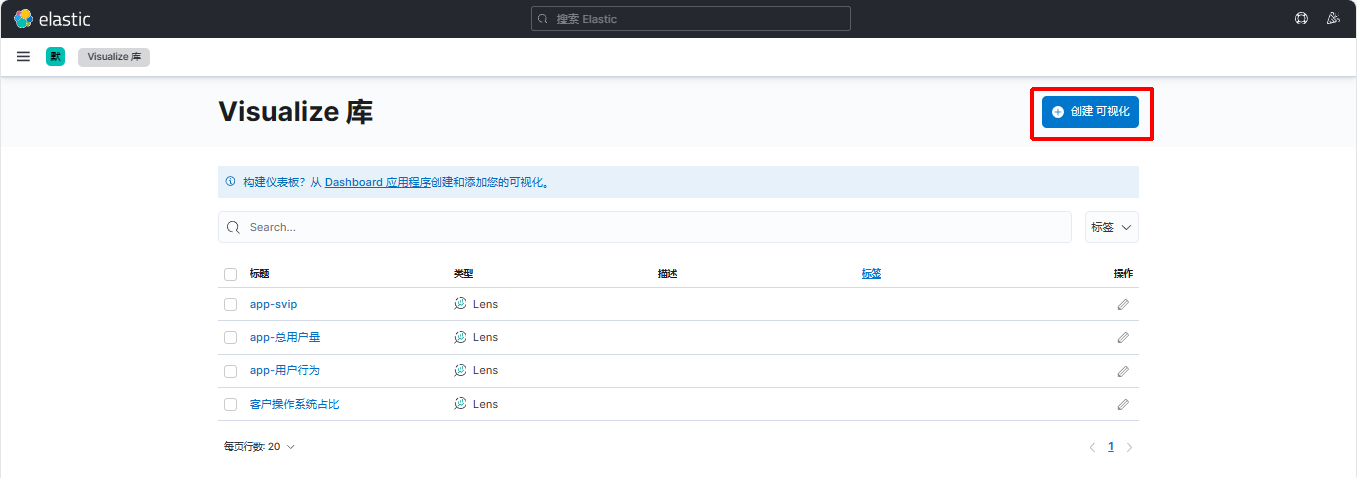Edit the app-总用户量 visualization pencil icon

coord(1123,337)
